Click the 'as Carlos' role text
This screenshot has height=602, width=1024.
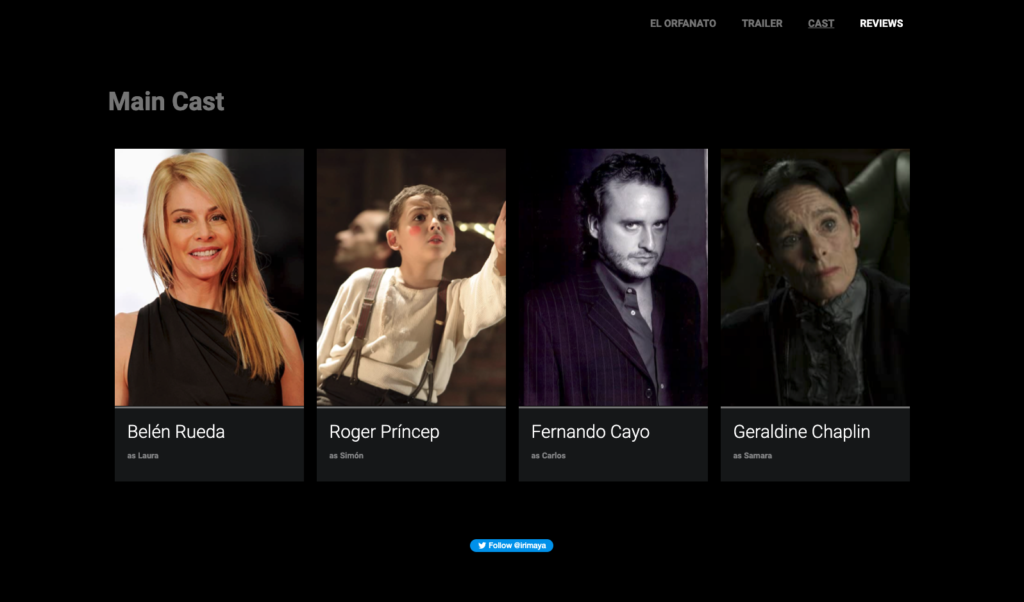[x=549, y=456]
